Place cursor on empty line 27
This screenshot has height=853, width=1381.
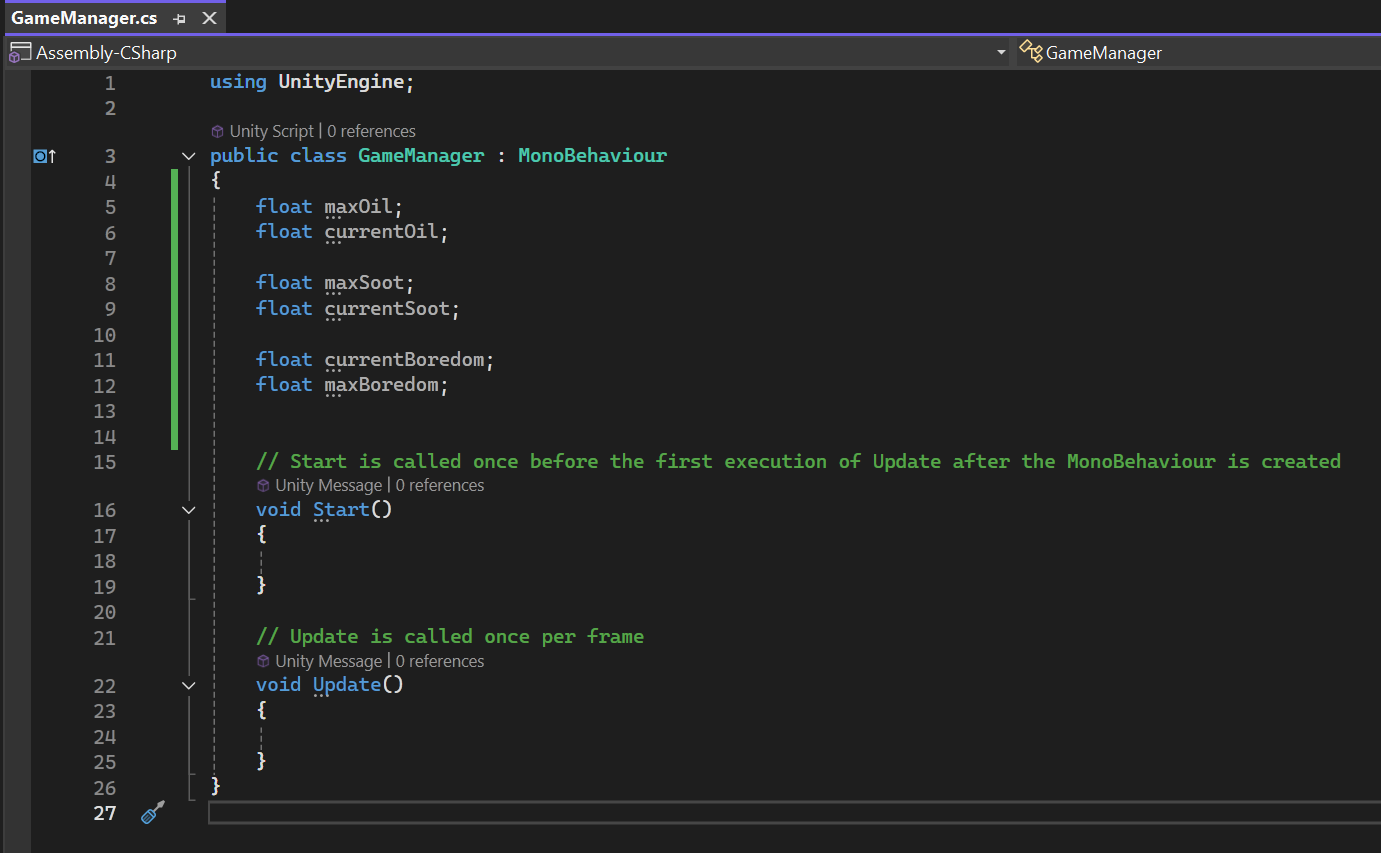coord(794,812)
